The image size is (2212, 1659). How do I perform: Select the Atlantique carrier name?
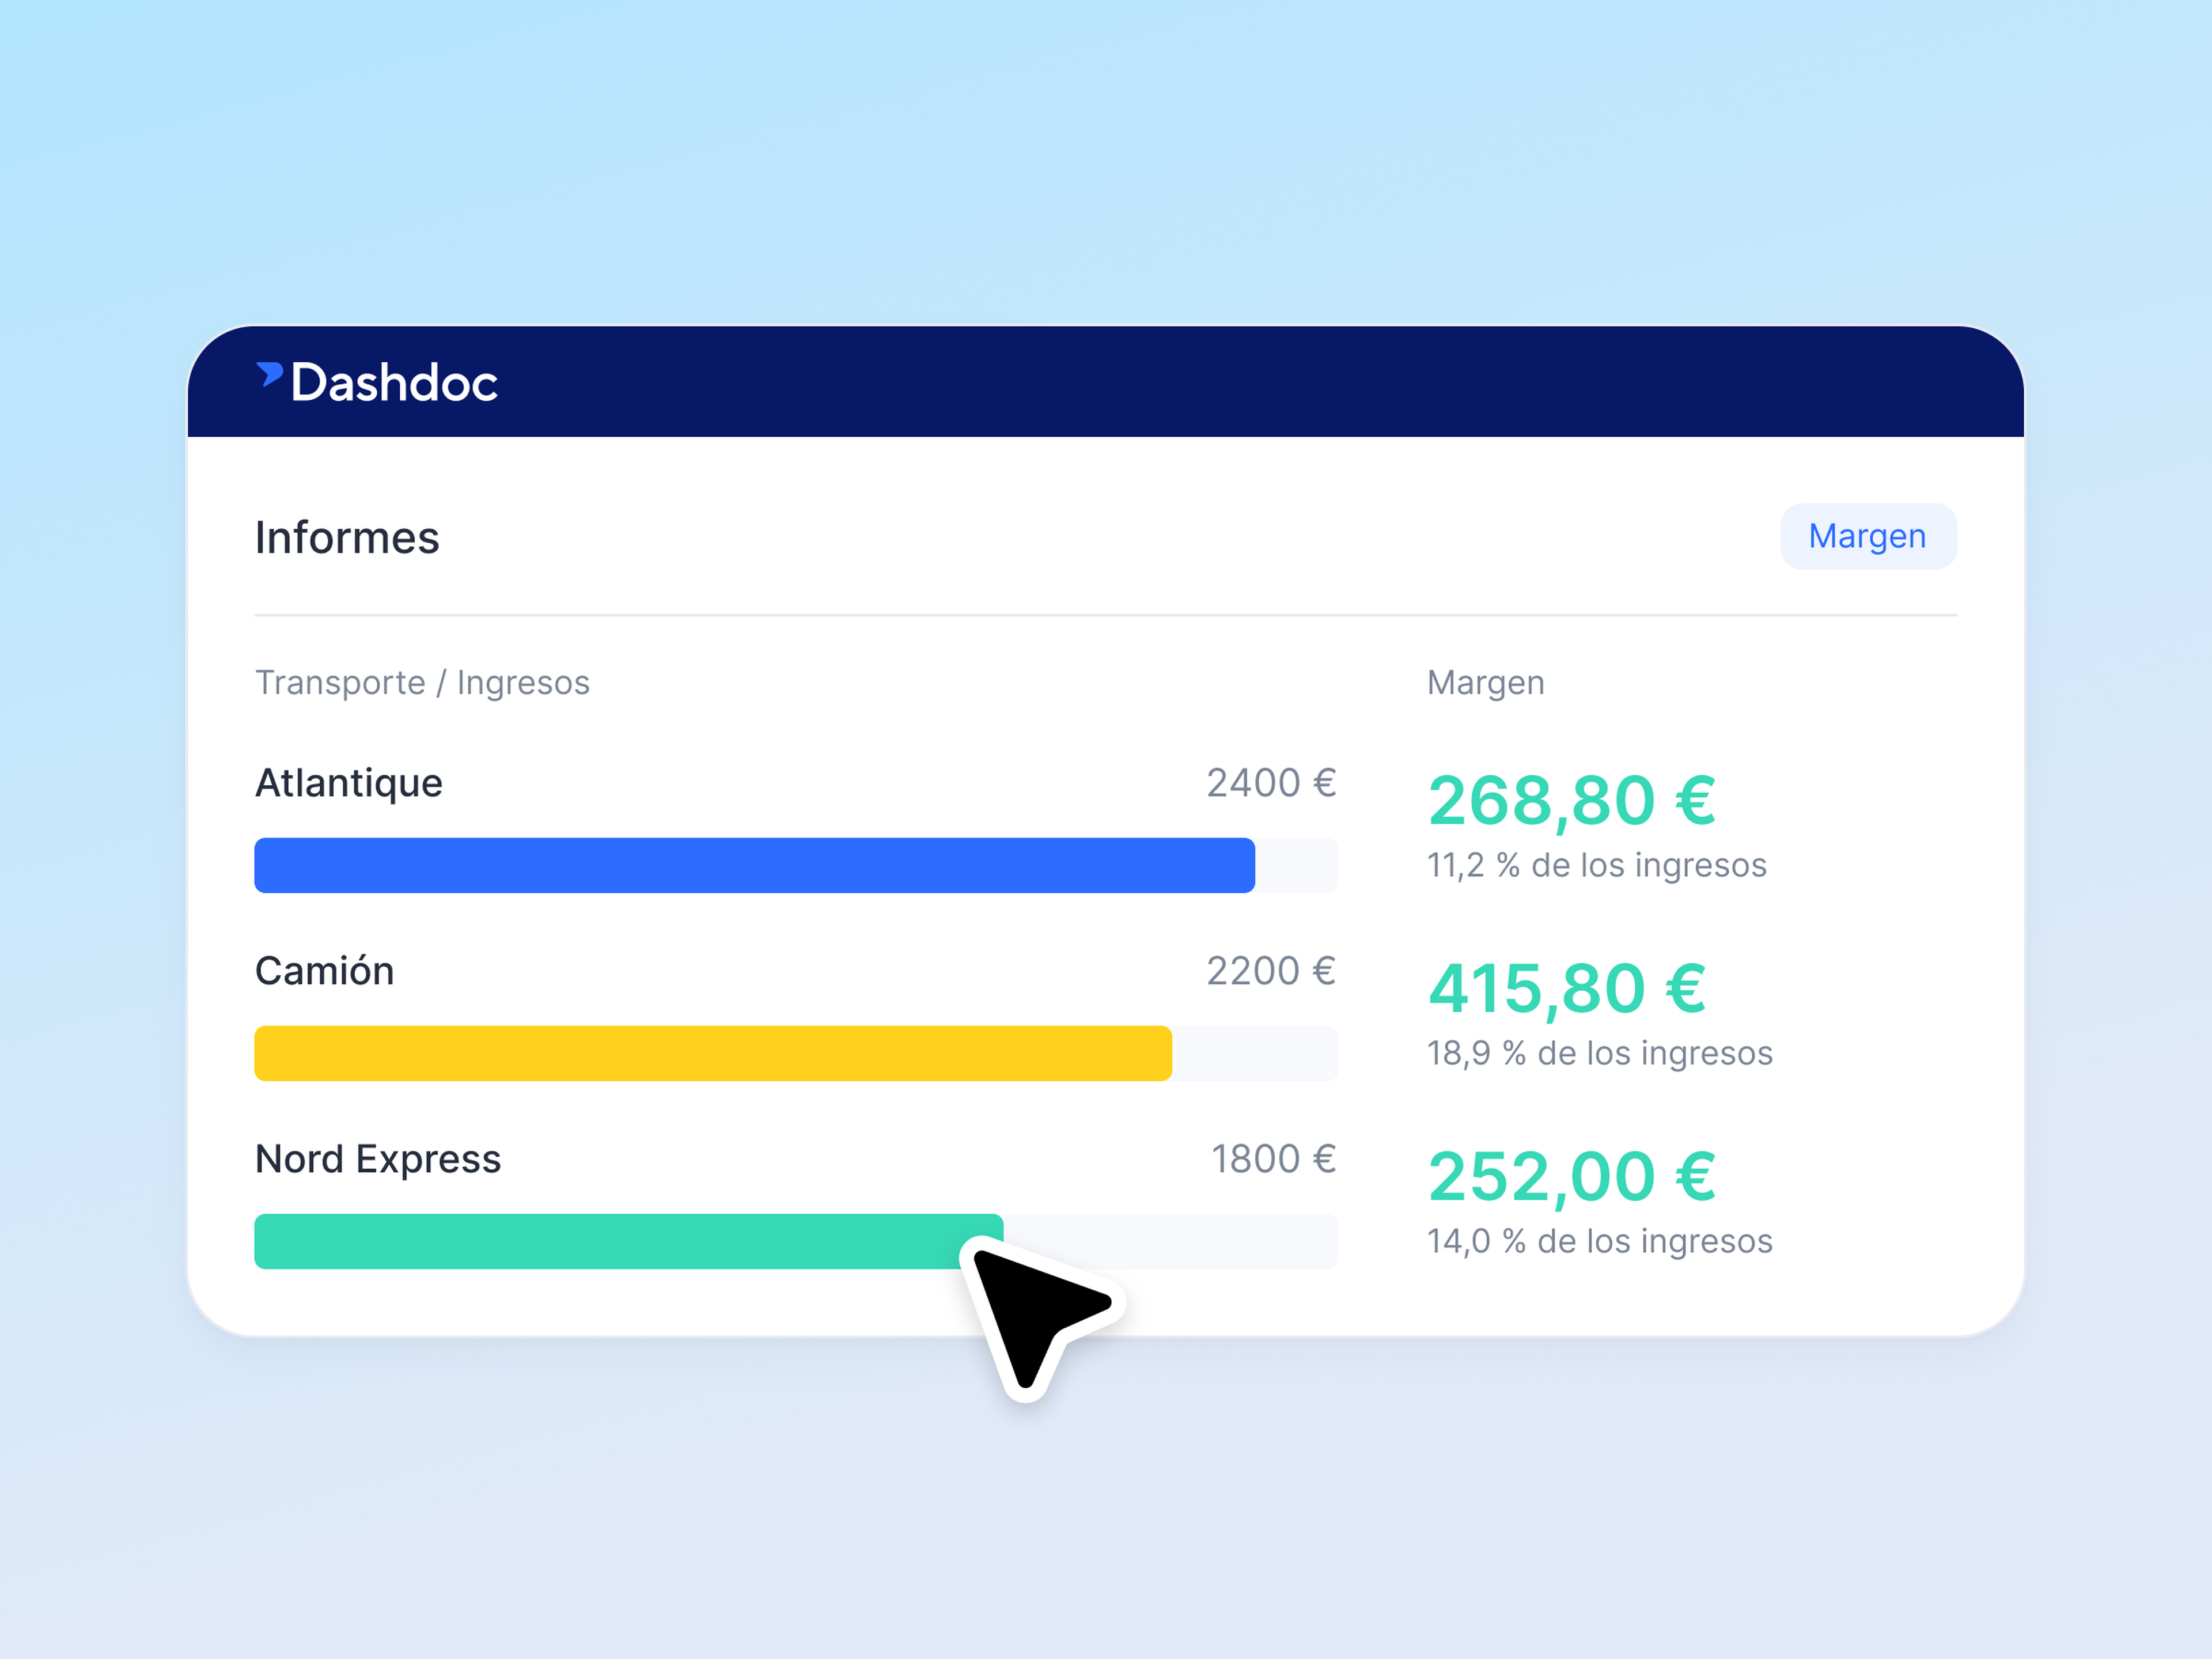349,783
